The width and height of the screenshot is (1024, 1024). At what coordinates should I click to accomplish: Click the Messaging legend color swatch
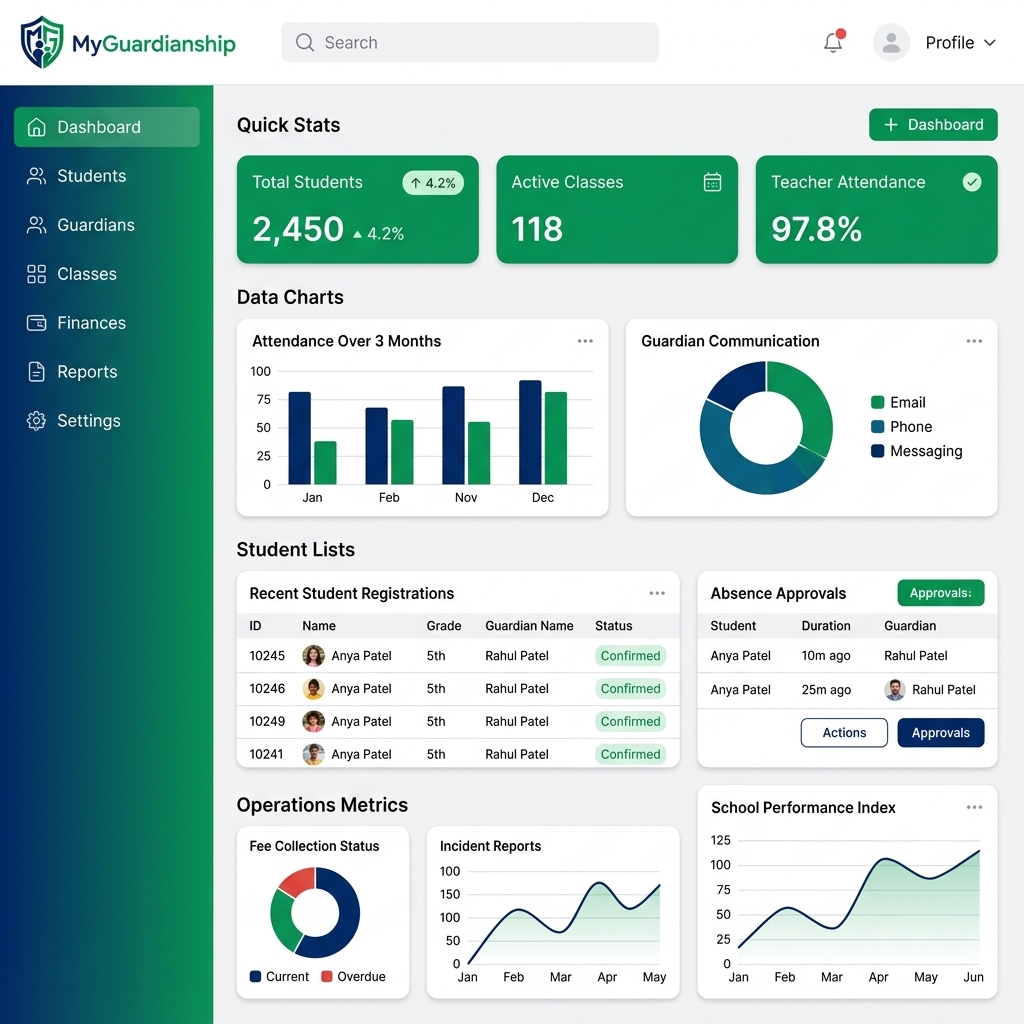(x=878, y=451)
